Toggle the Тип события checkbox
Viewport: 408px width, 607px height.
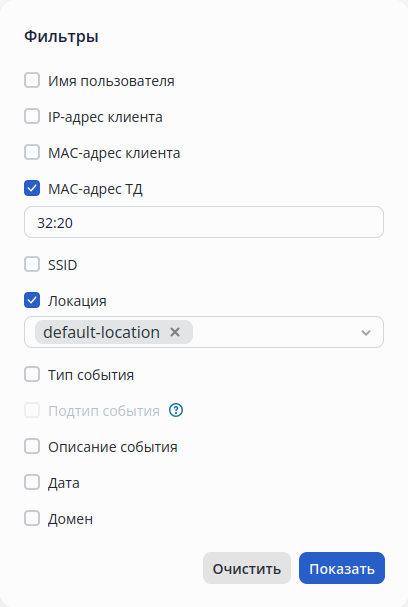click(32, 375)
